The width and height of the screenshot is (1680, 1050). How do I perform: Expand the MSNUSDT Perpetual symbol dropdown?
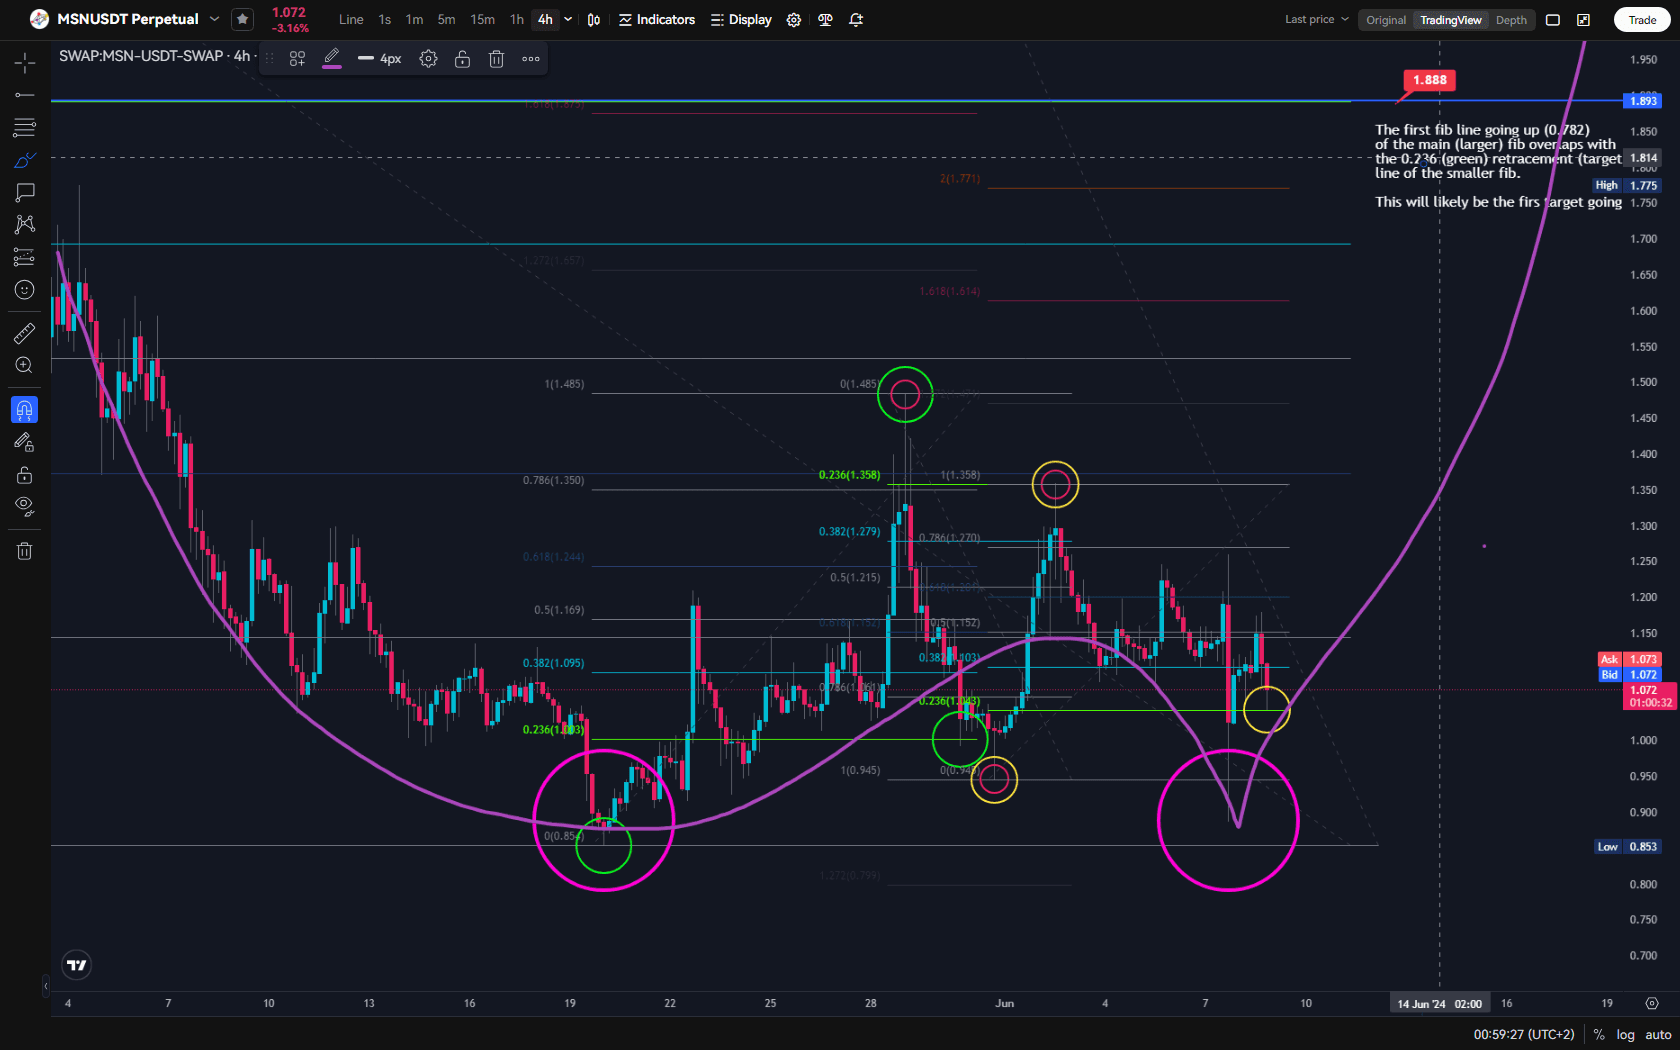click(214, 19)
